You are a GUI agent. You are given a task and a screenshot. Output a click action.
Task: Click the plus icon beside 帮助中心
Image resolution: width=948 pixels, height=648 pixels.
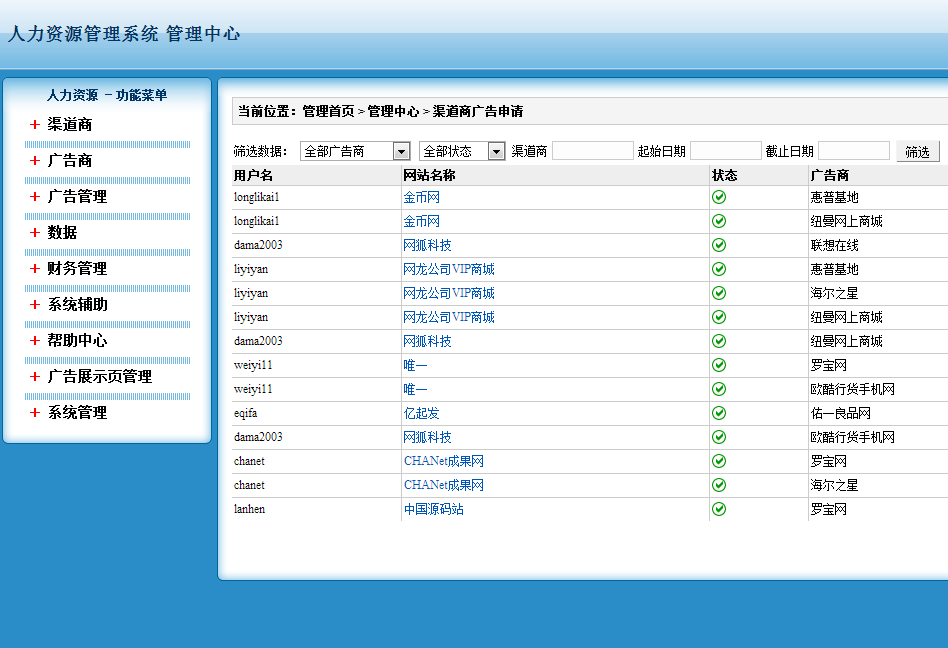35,341
